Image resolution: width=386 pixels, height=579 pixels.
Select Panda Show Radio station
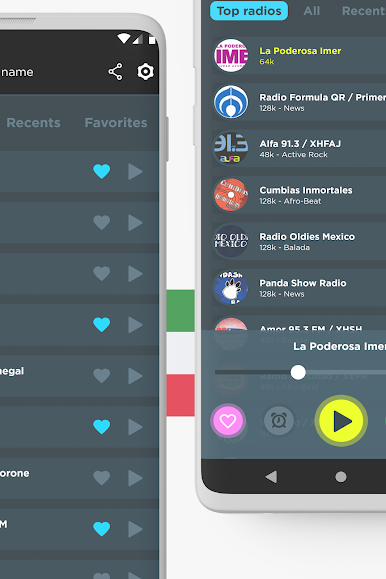coord(299,288)
